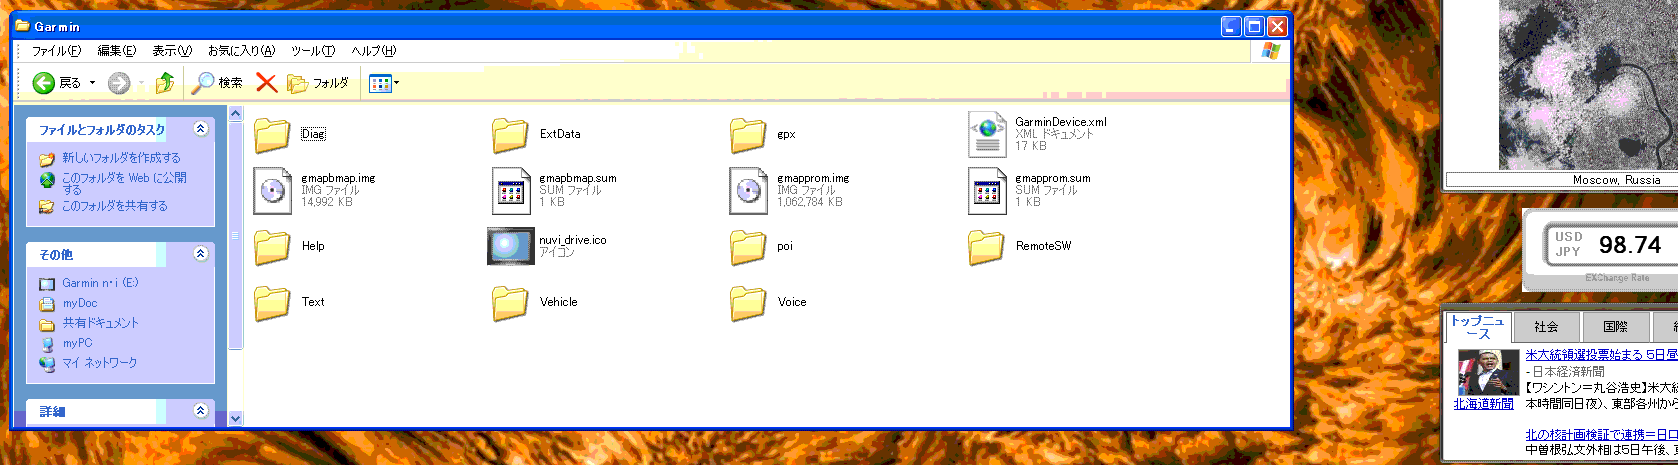Open myDoc link in sidebar
1678x465 pixels.
coord(80,303)
